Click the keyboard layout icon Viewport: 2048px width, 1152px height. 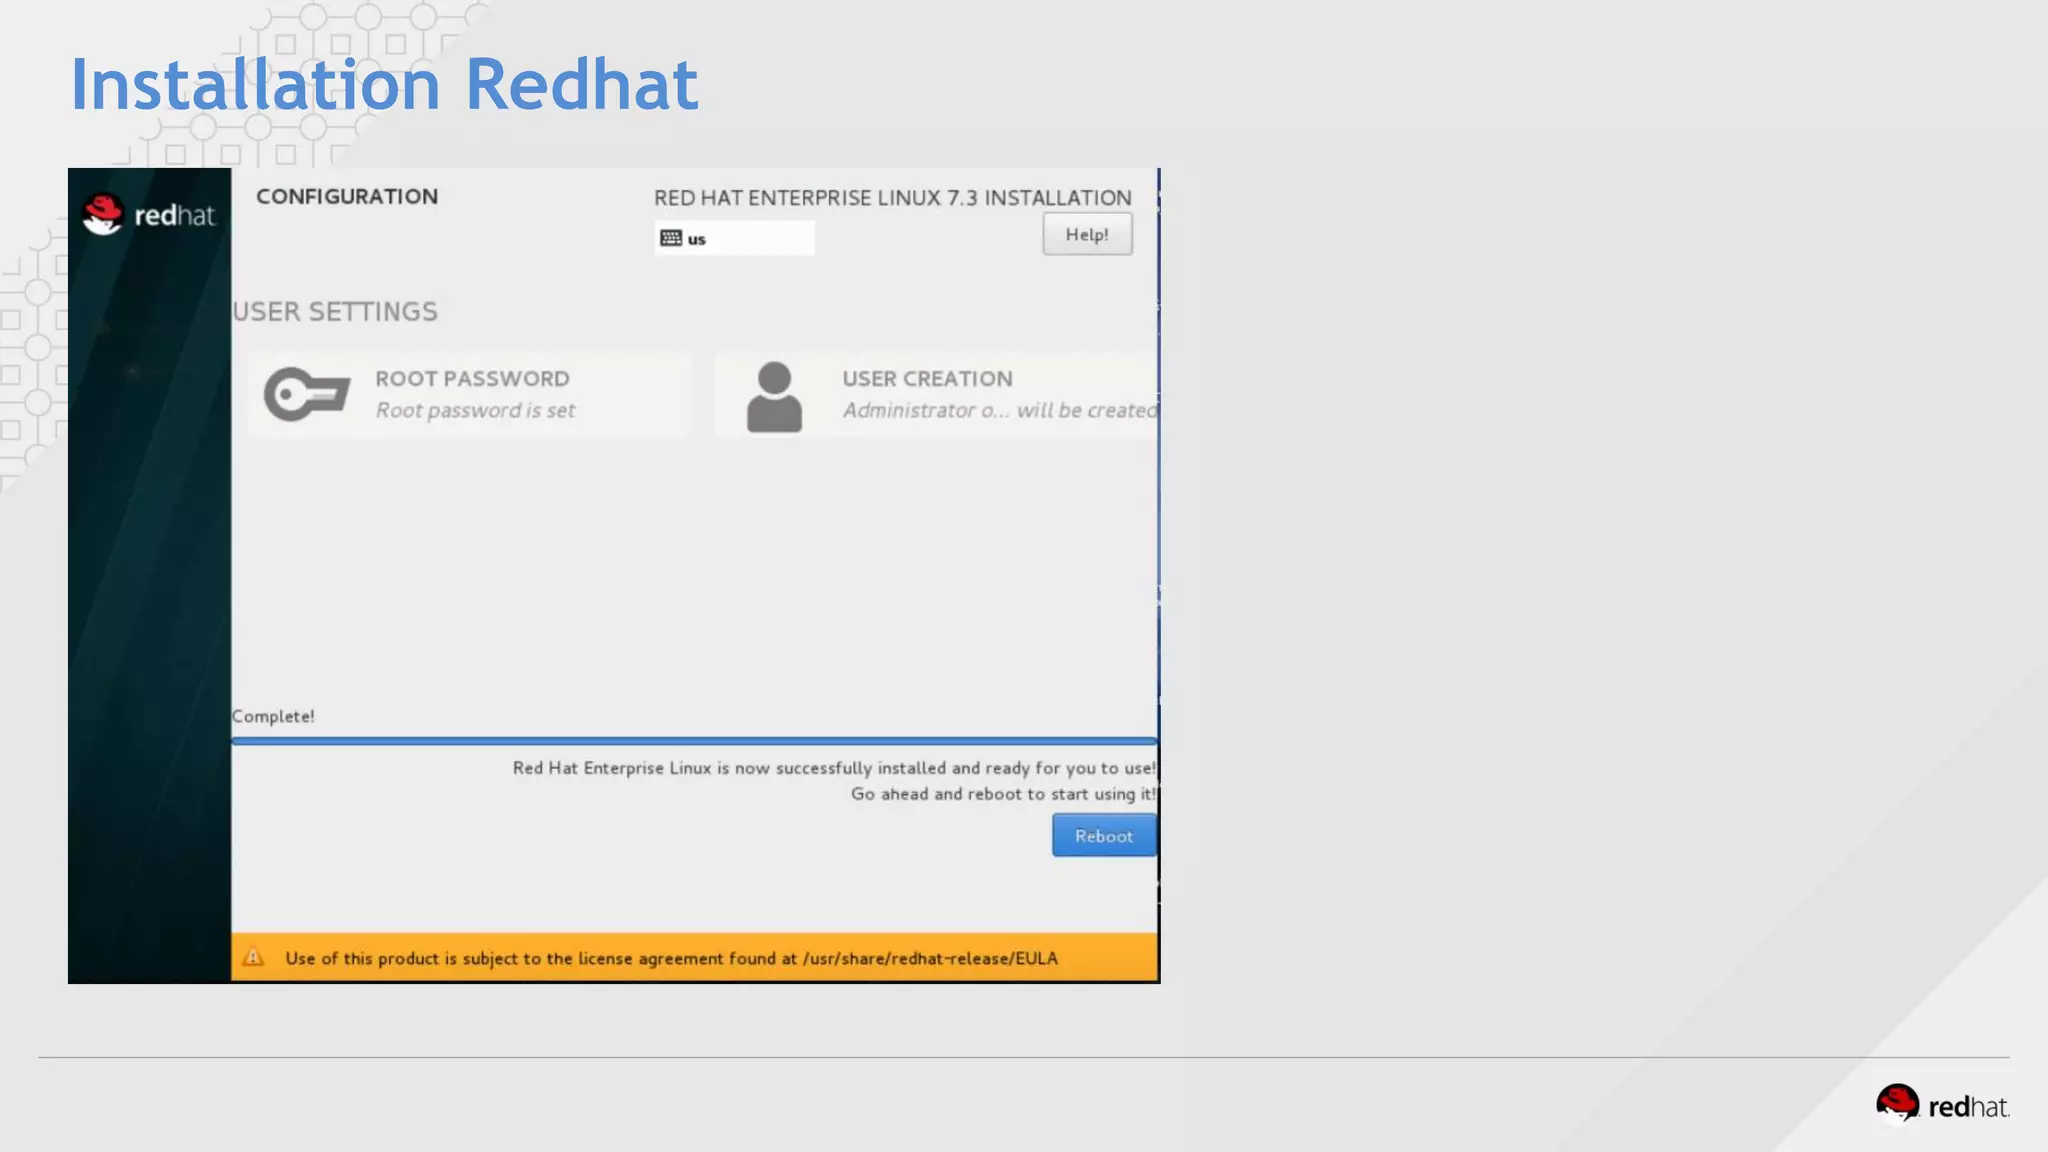pos(671,238)
